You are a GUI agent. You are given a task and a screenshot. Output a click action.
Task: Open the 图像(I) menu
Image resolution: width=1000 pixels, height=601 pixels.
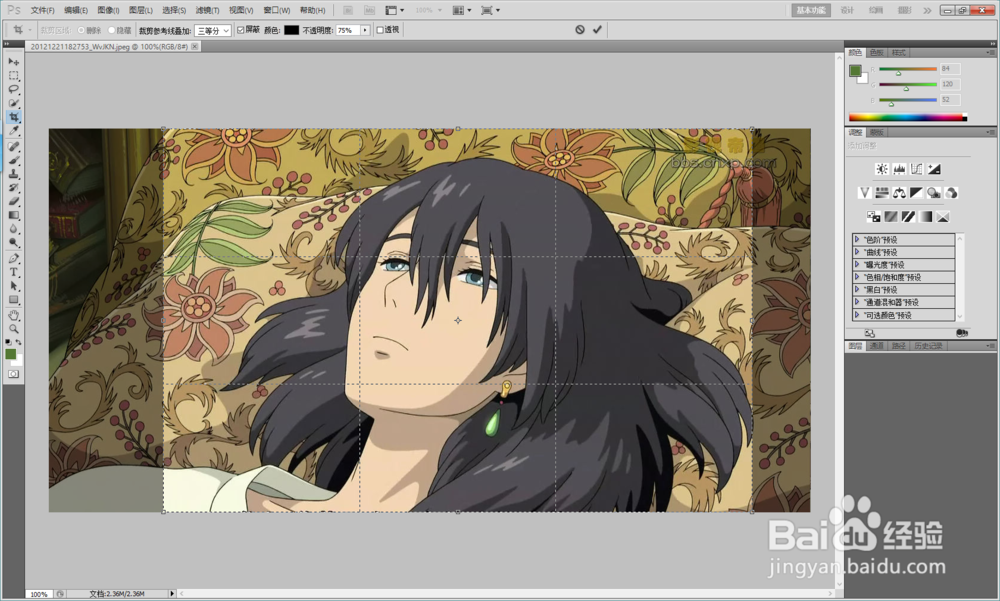pyautogui.click(x=108, y=10)
